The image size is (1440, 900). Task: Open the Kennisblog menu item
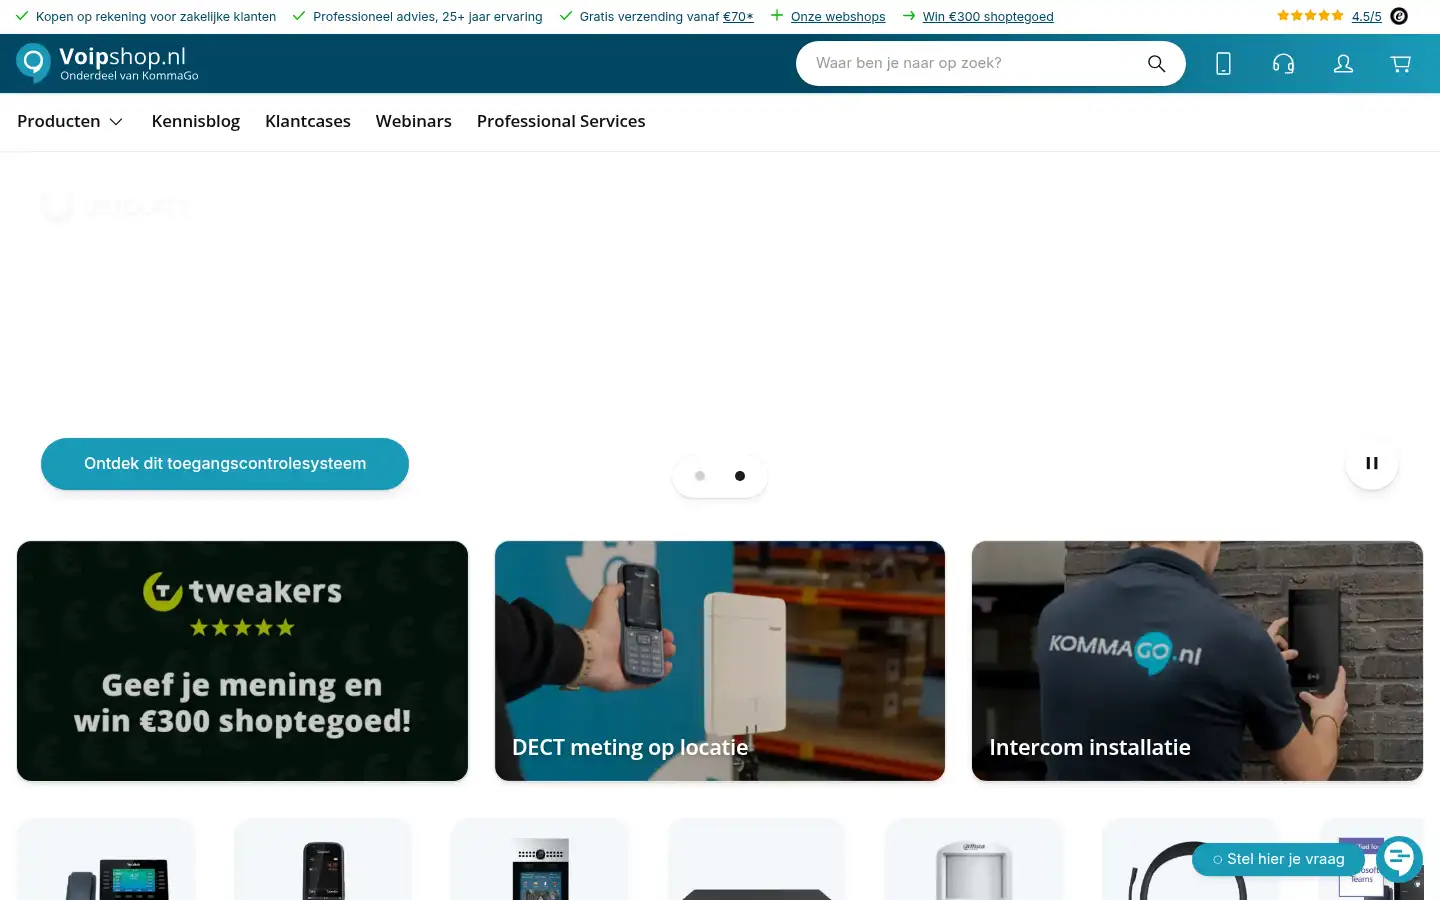click(x=196, y=121)
